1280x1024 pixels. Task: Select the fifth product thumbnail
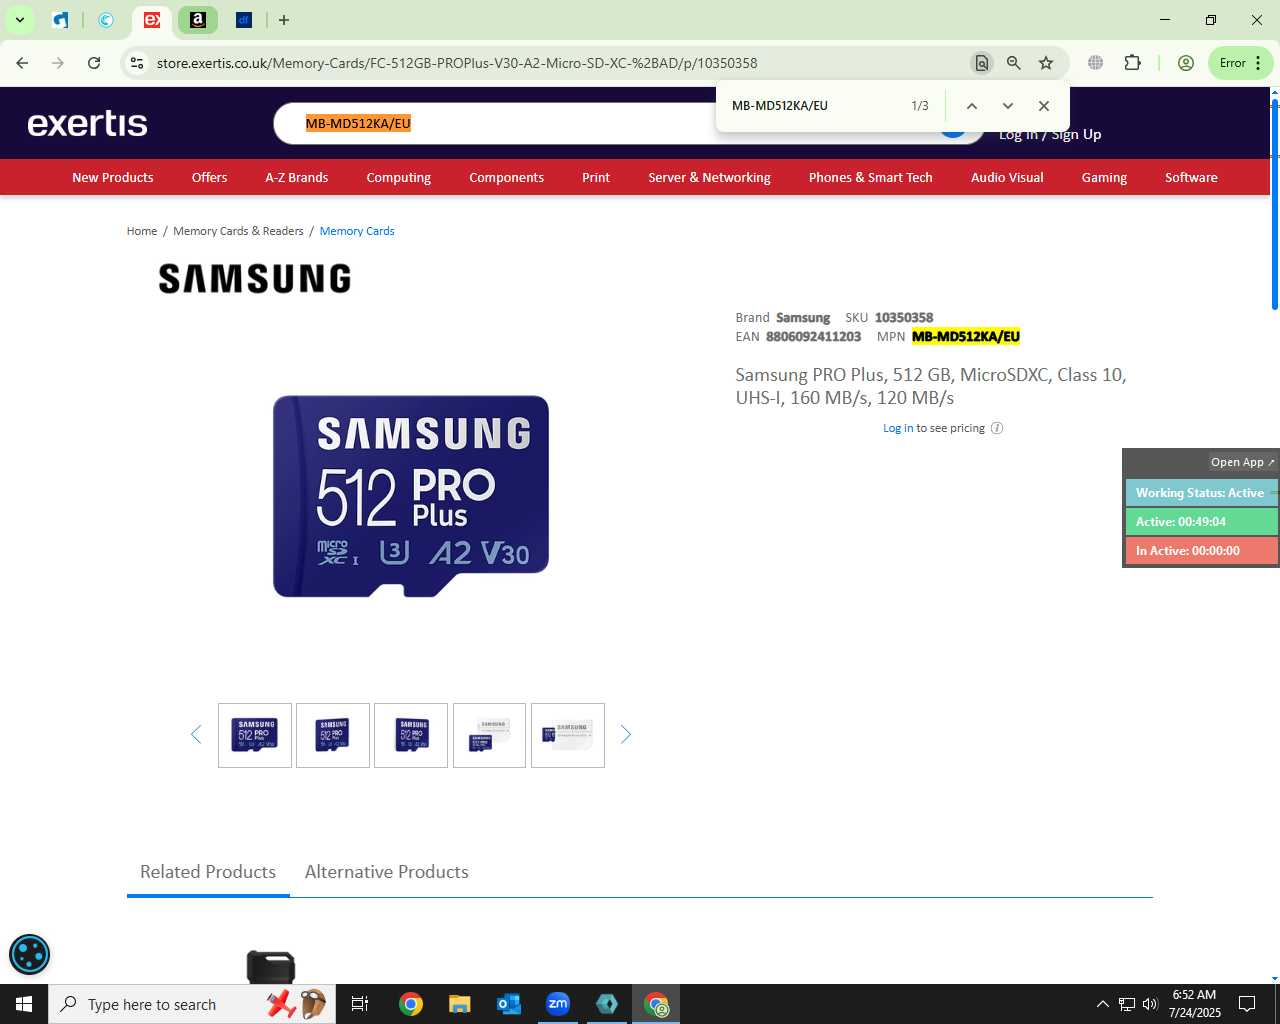tap(568, 735)
